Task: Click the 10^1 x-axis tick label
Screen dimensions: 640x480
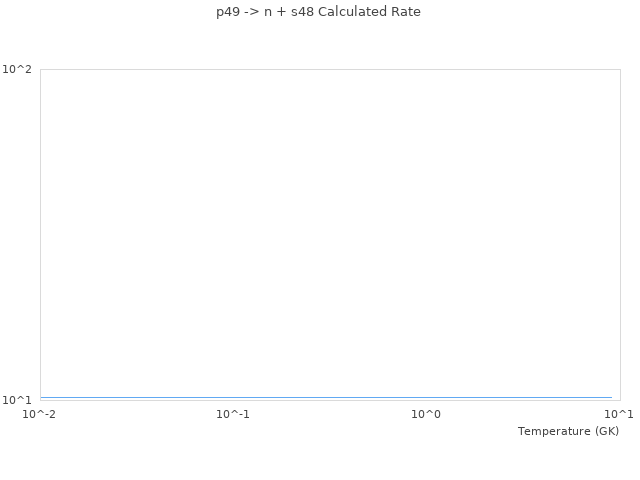Action: tap(619, 414)
